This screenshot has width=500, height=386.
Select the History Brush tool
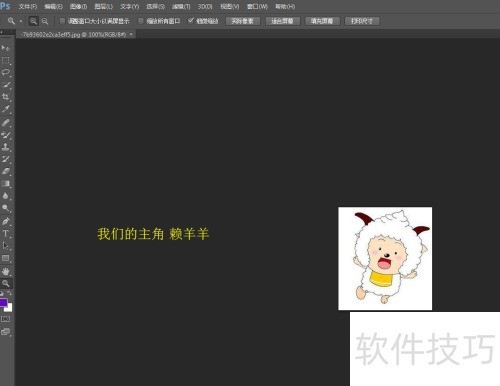[6, 159]
